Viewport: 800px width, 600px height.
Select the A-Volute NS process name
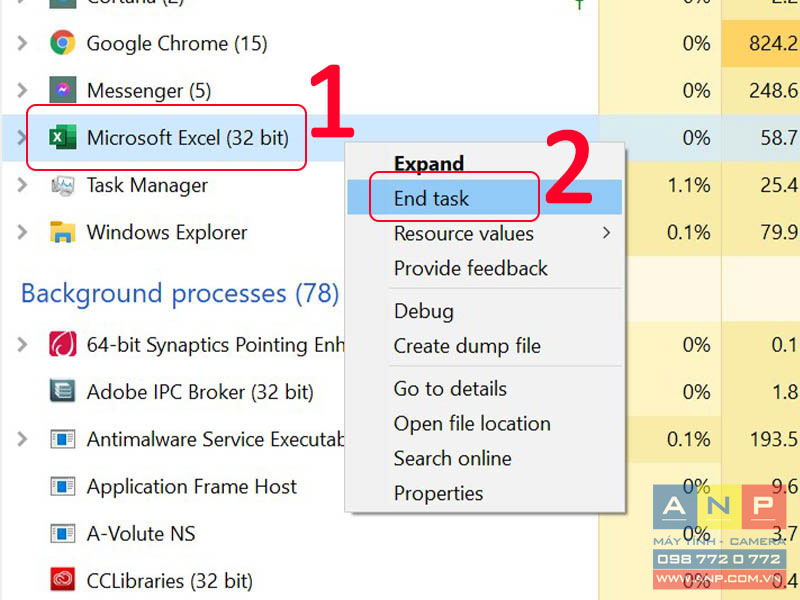pyautogui.click(x=141, y=534)
